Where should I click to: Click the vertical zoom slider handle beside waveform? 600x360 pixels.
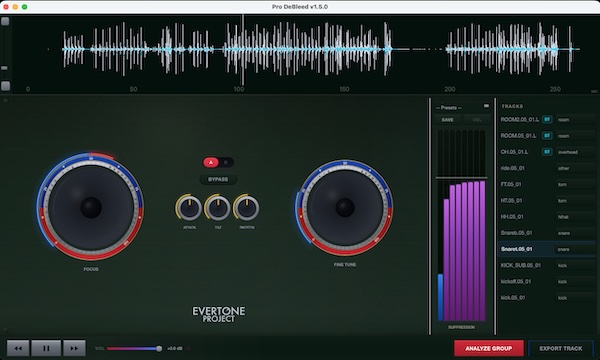(x=4, y=68)
